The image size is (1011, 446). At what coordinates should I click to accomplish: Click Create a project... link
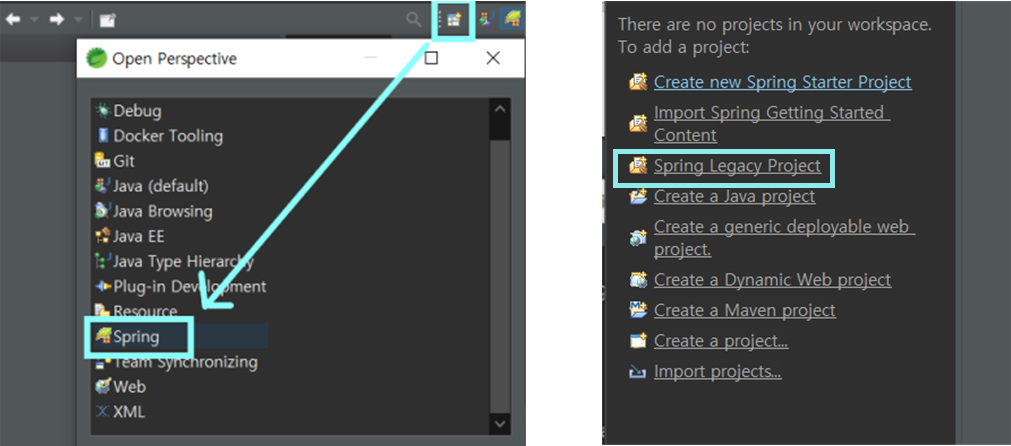[x=721, y=340]
